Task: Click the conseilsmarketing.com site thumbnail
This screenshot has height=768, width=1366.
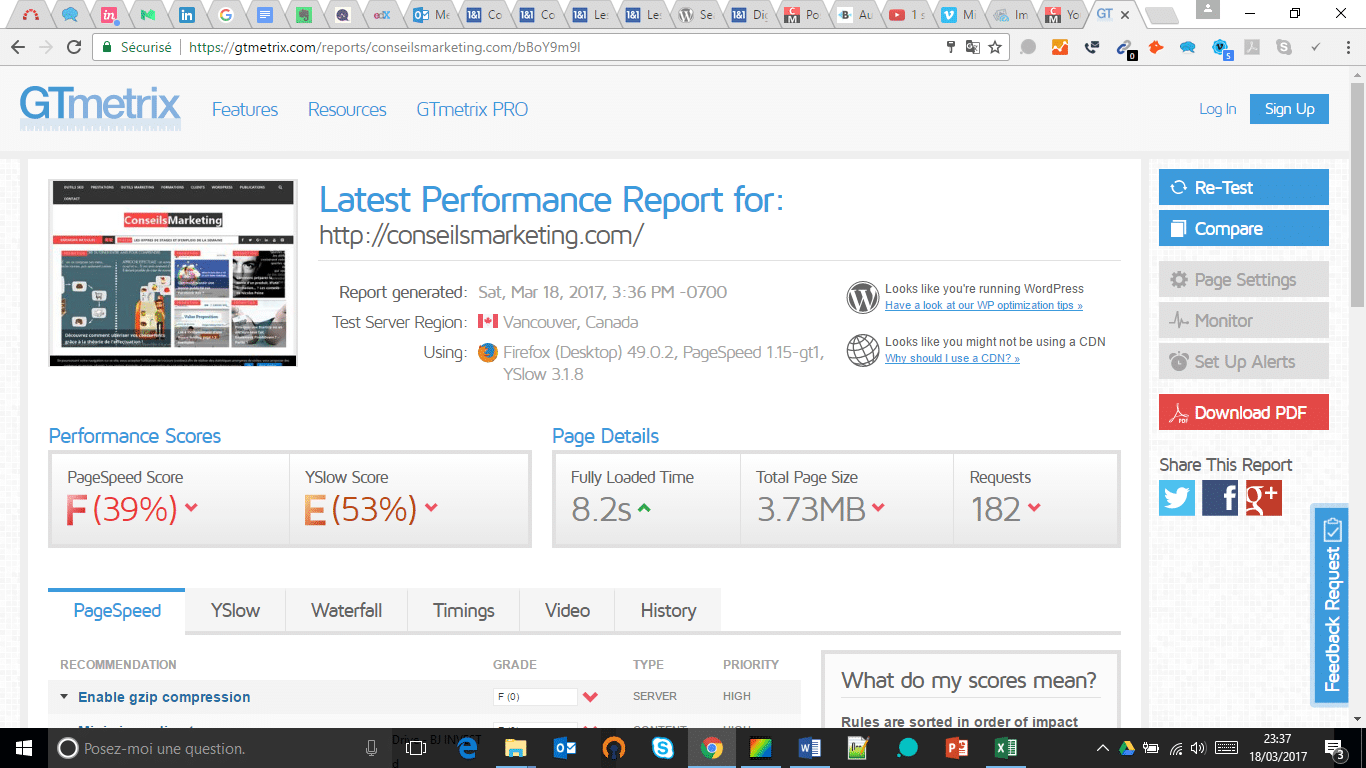Action: click(x=173, y=273)
